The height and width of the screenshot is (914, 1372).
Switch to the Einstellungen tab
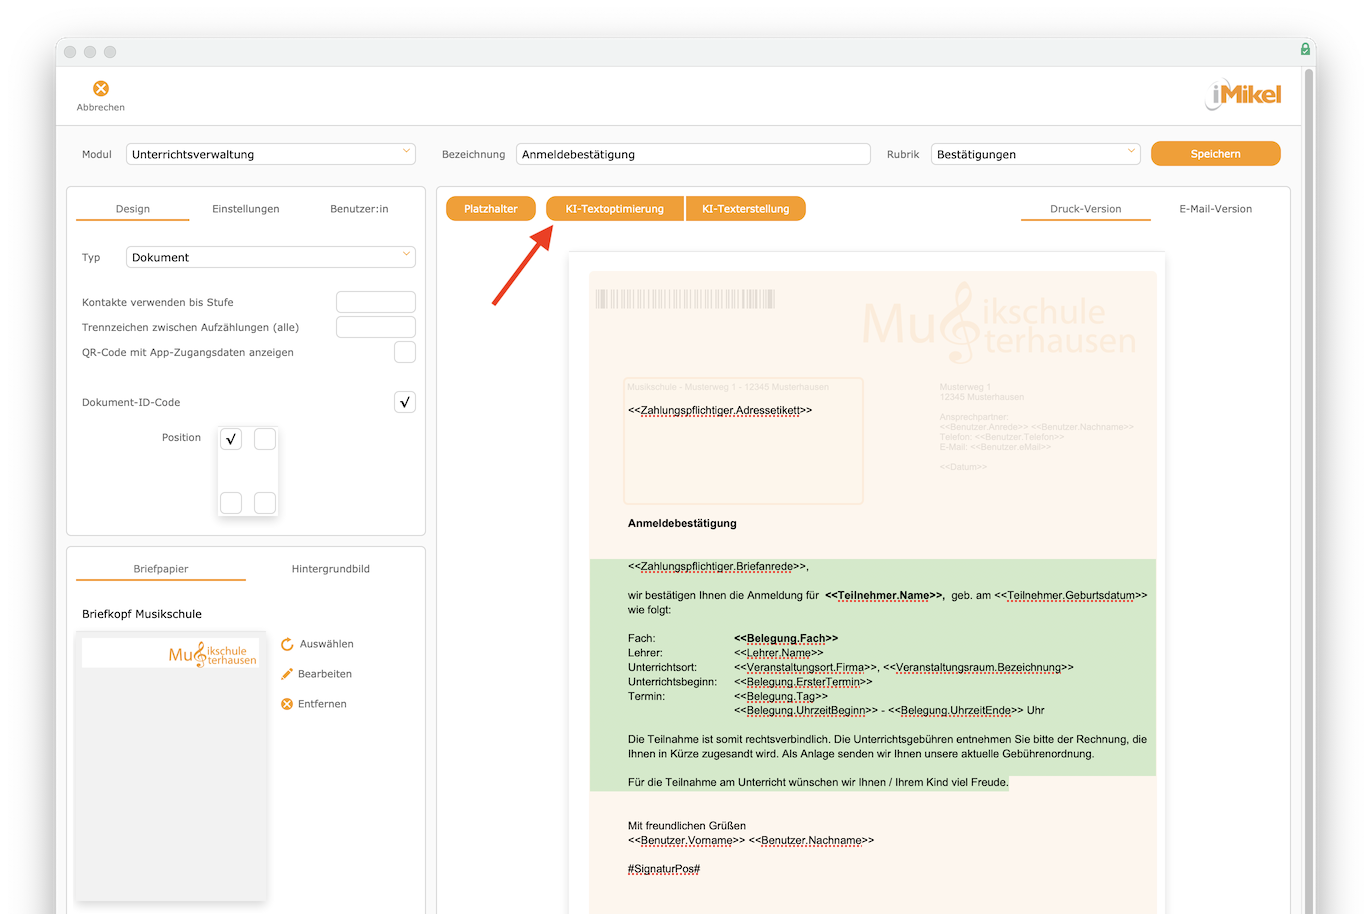coord(246,209)
